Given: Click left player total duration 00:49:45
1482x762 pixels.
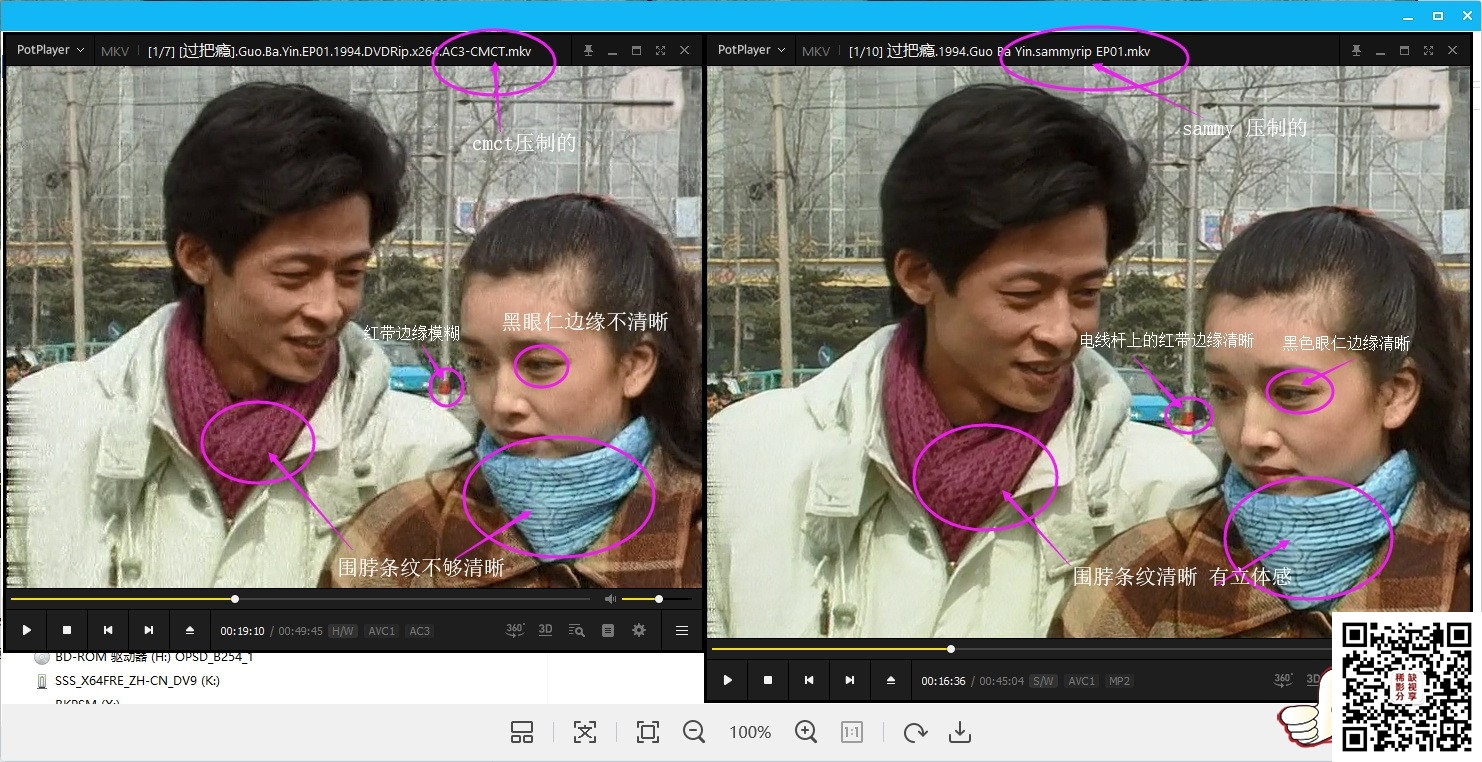Looking at the screenshot, I should 301,631.
